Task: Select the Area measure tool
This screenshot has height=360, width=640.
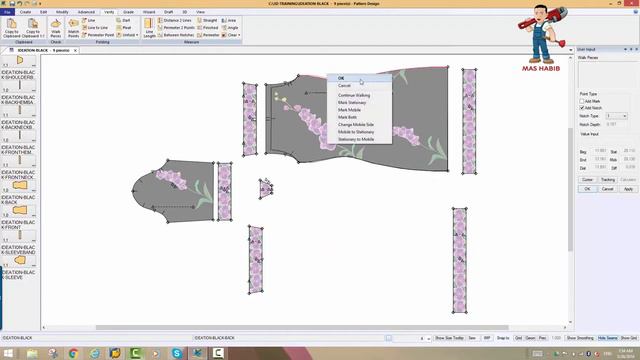Action: tap(229, 20)
